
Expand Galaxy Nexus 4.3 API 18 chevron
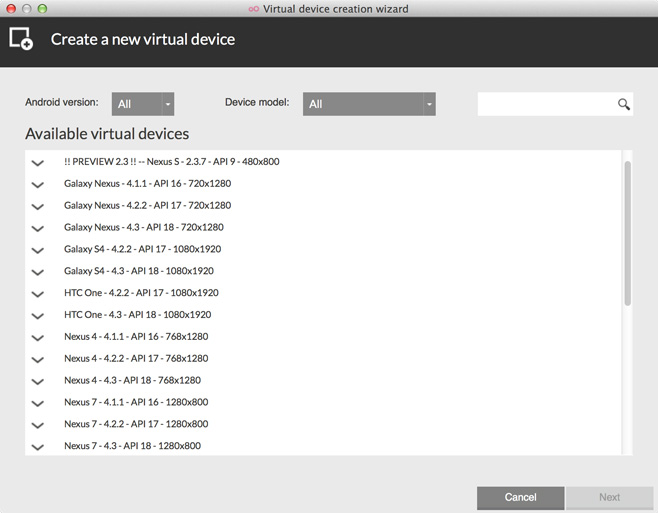click(x=38, y=228)
